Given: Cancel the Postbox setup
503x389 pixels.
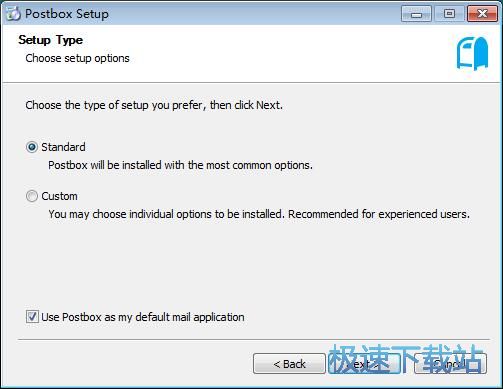Looking at the screenshot, I should click(x=450, y=364).
